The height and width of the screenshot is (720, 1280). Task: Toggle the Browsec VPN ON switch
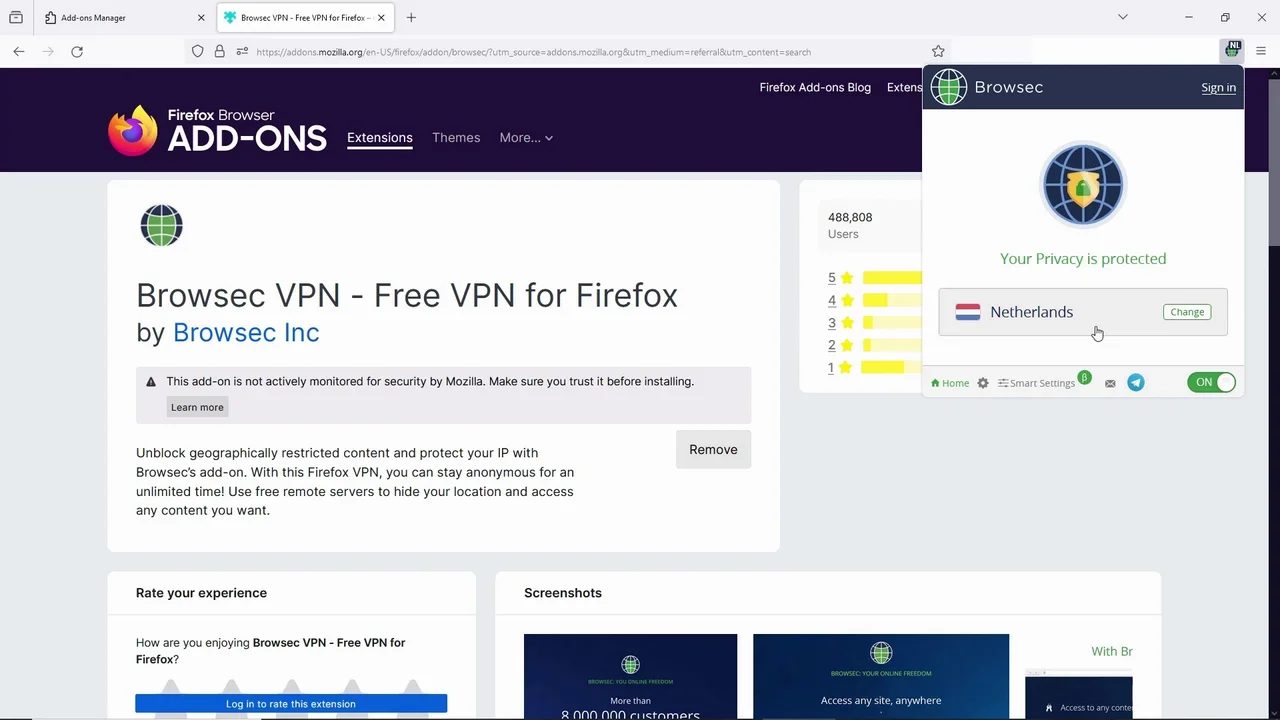1211,382
